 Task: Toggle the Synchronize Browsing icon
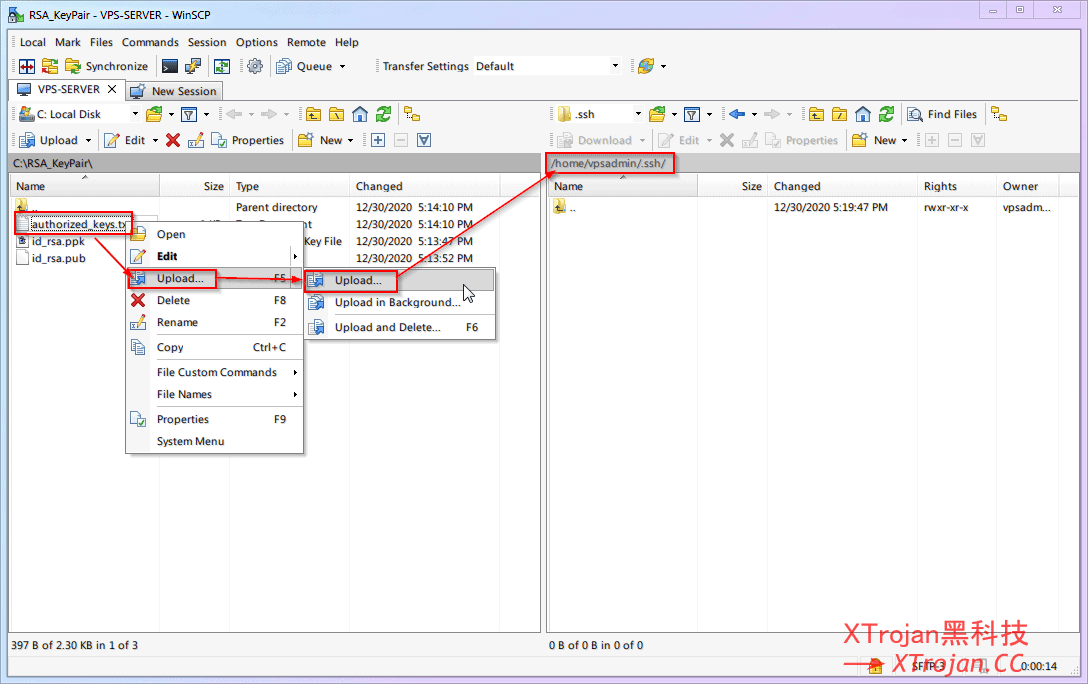point(222,67)
